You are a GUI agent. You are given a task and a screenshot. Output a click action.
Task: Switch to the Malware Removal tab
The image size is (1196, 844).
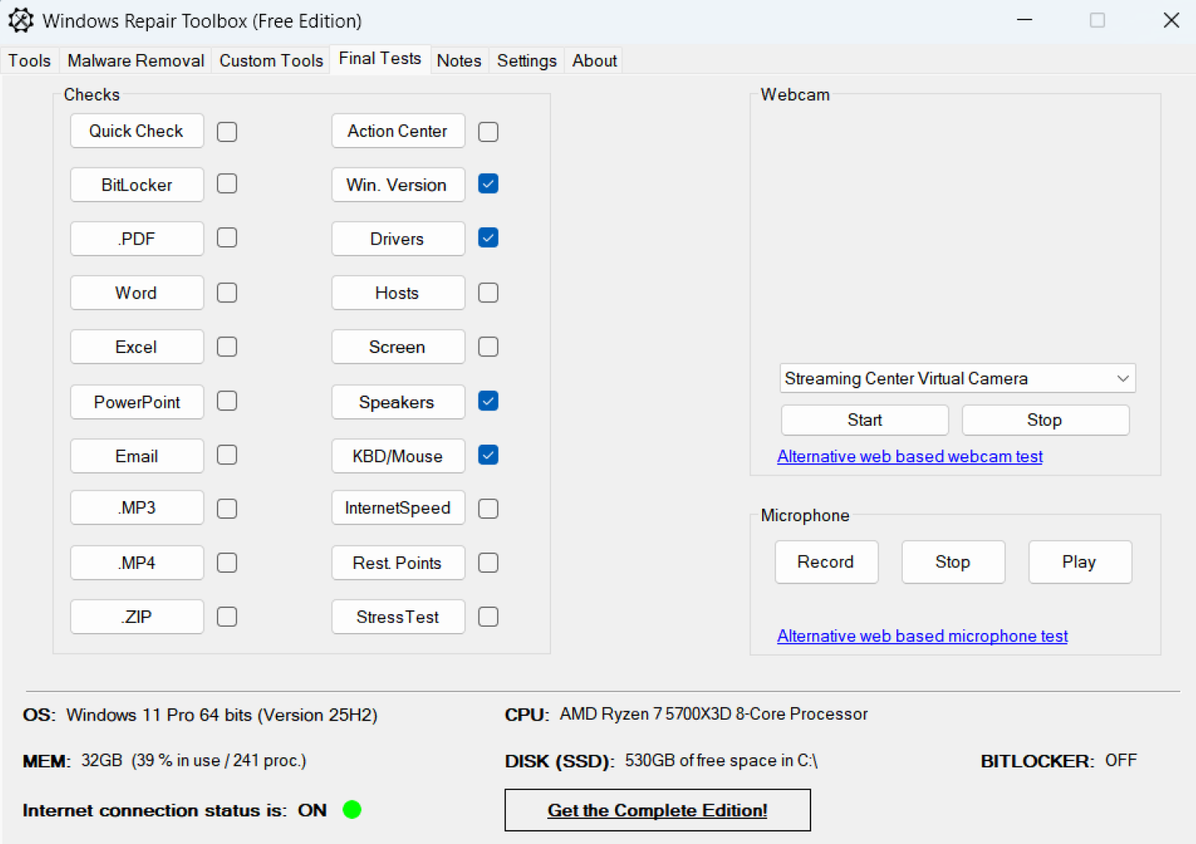click(136, 60)
